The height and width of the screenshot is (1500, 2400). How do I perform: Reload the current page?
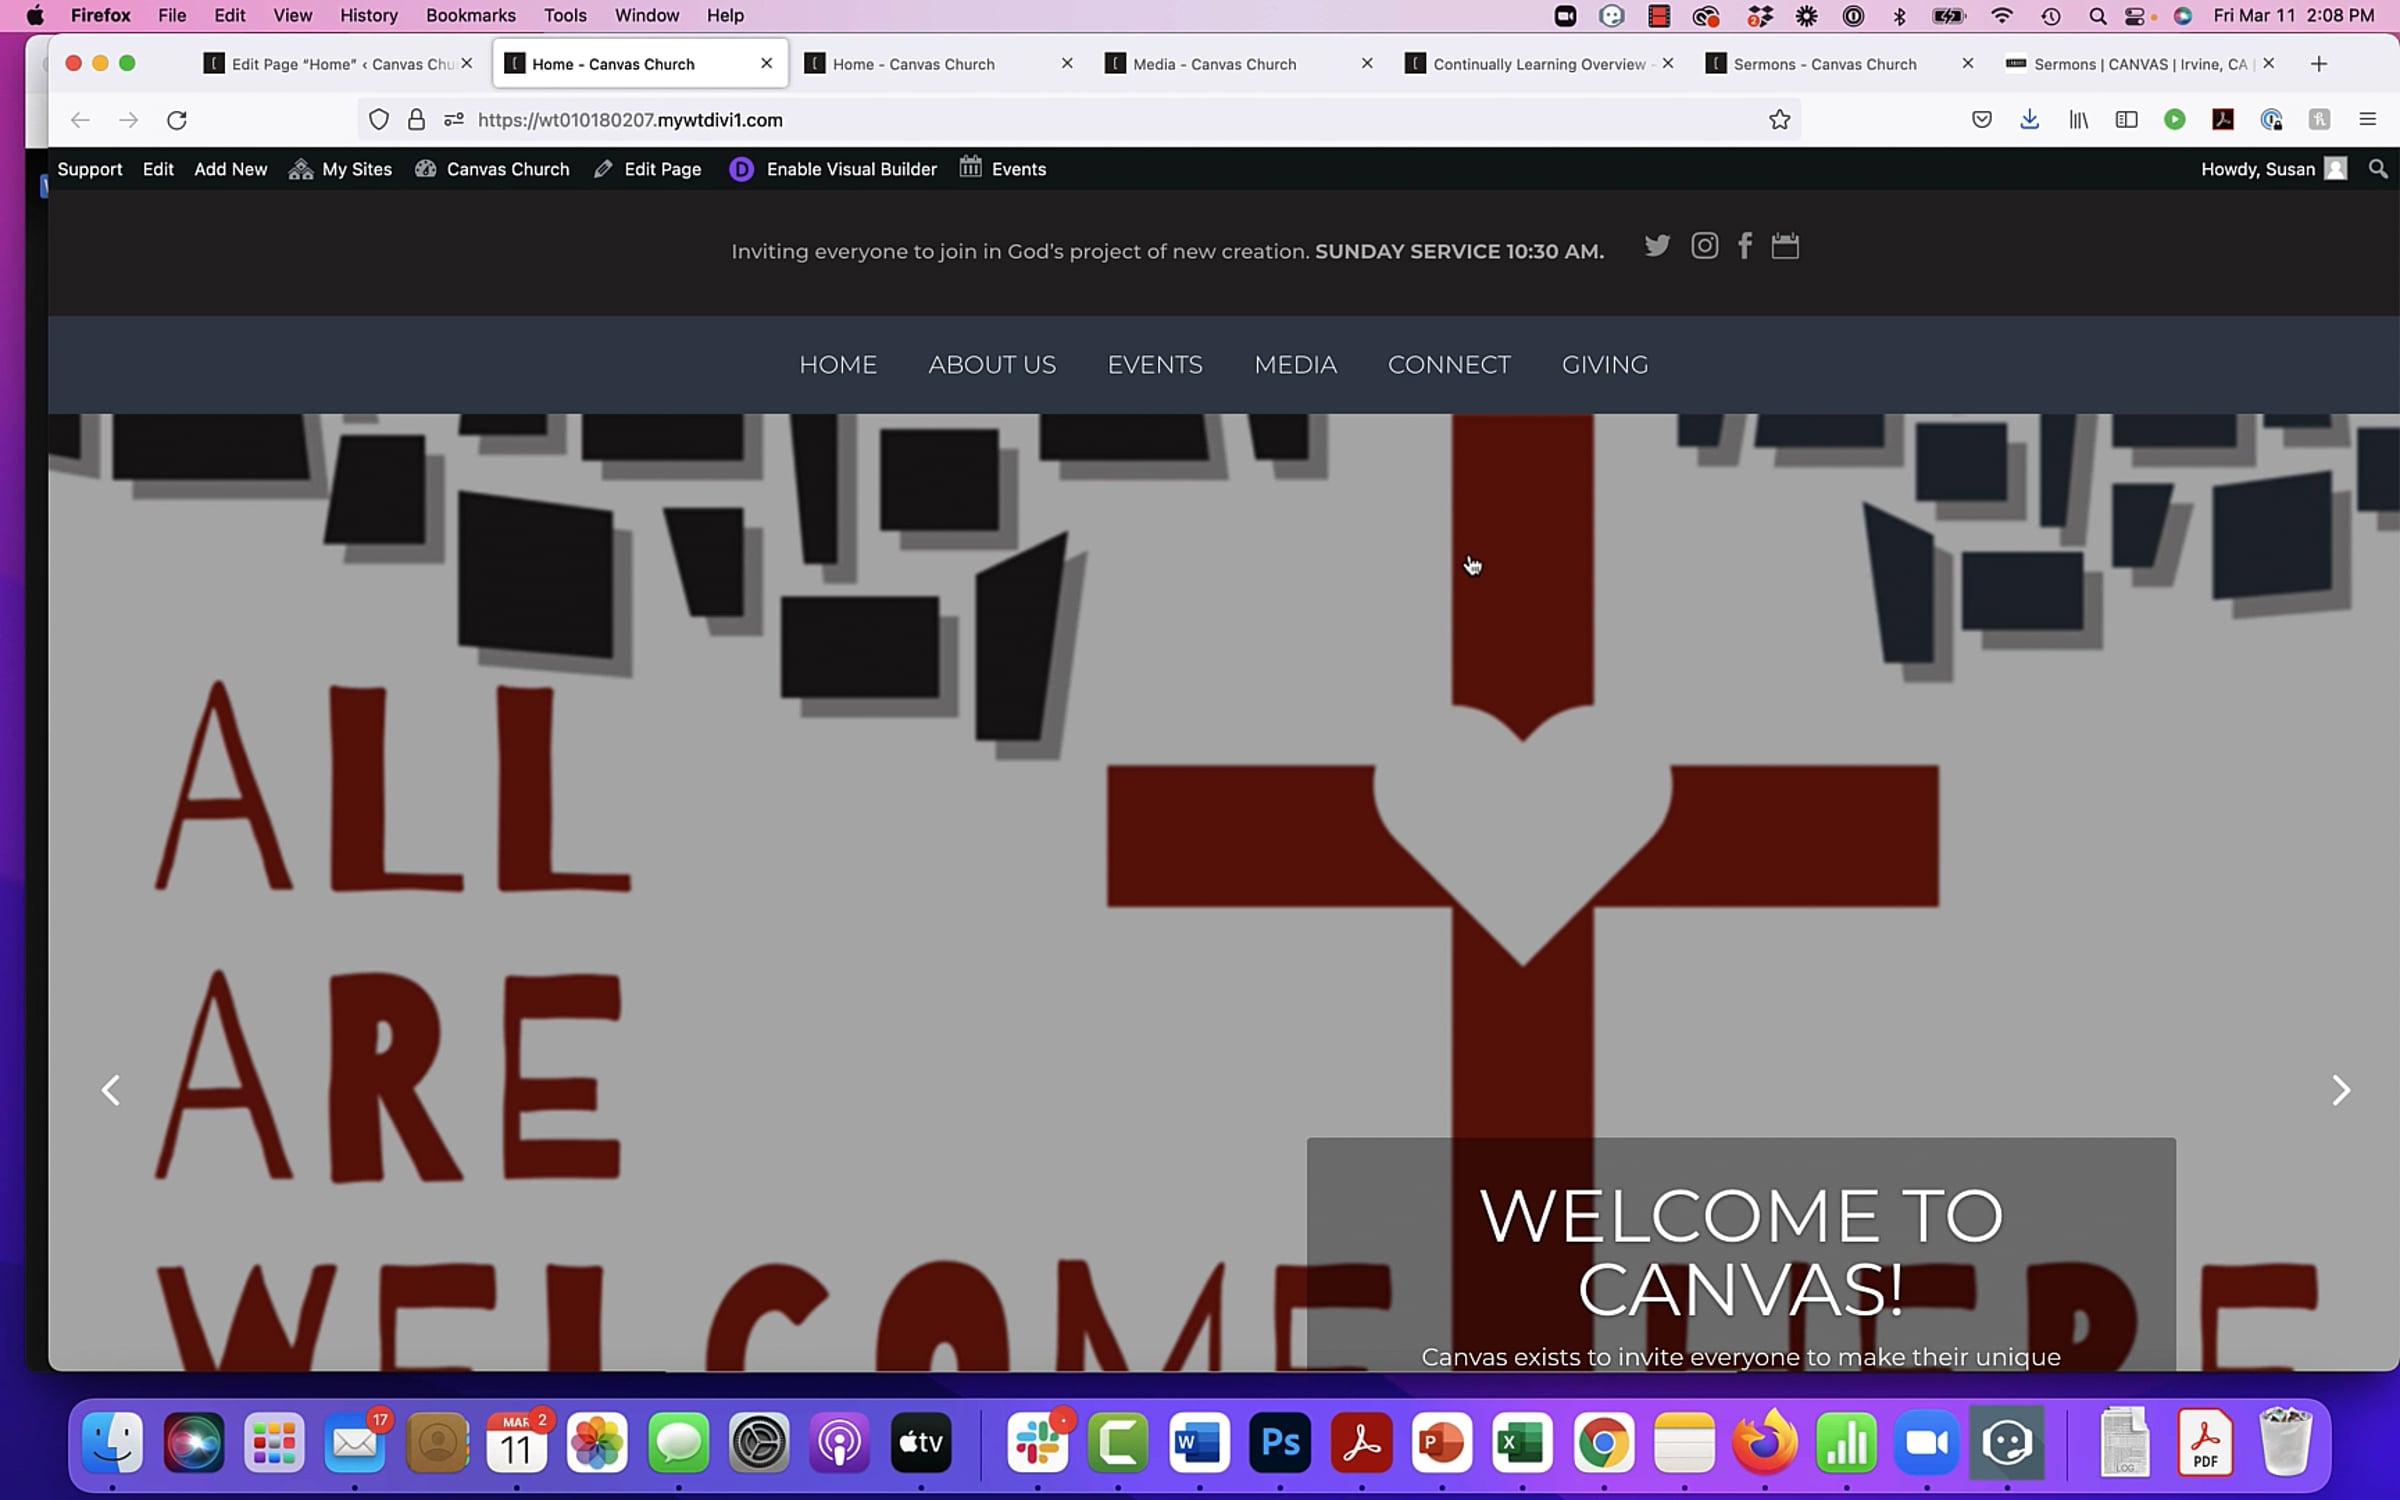pos(177,120)
